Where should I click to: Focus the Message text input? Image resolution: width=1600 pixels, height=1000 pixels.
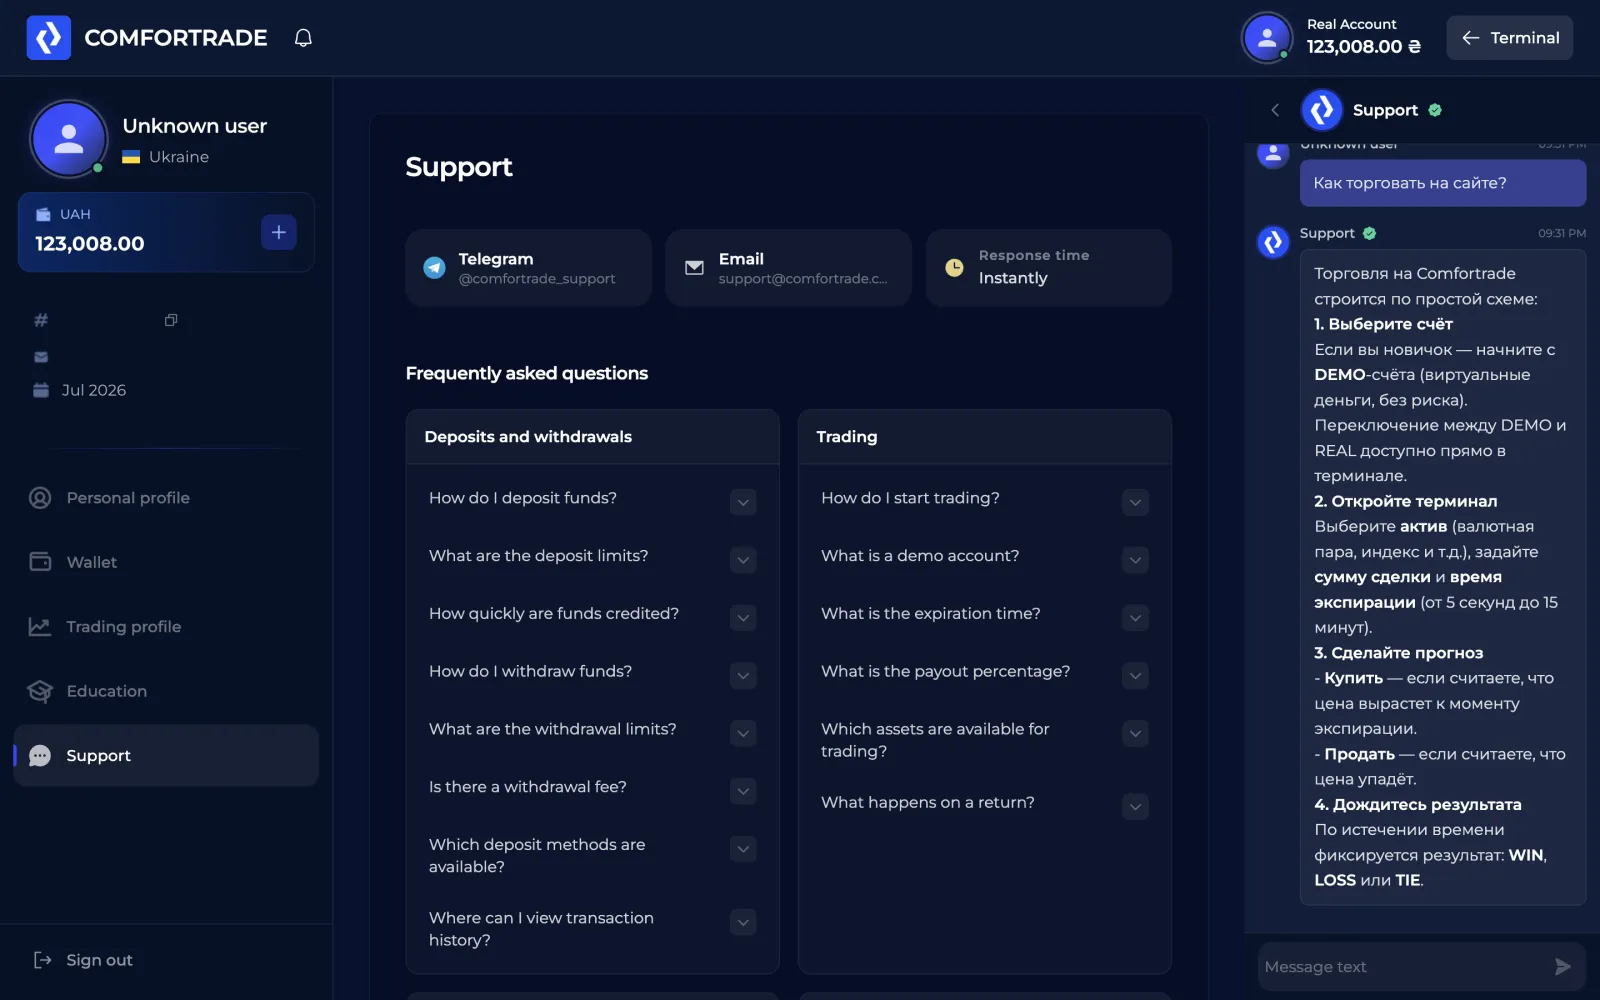1402,967
